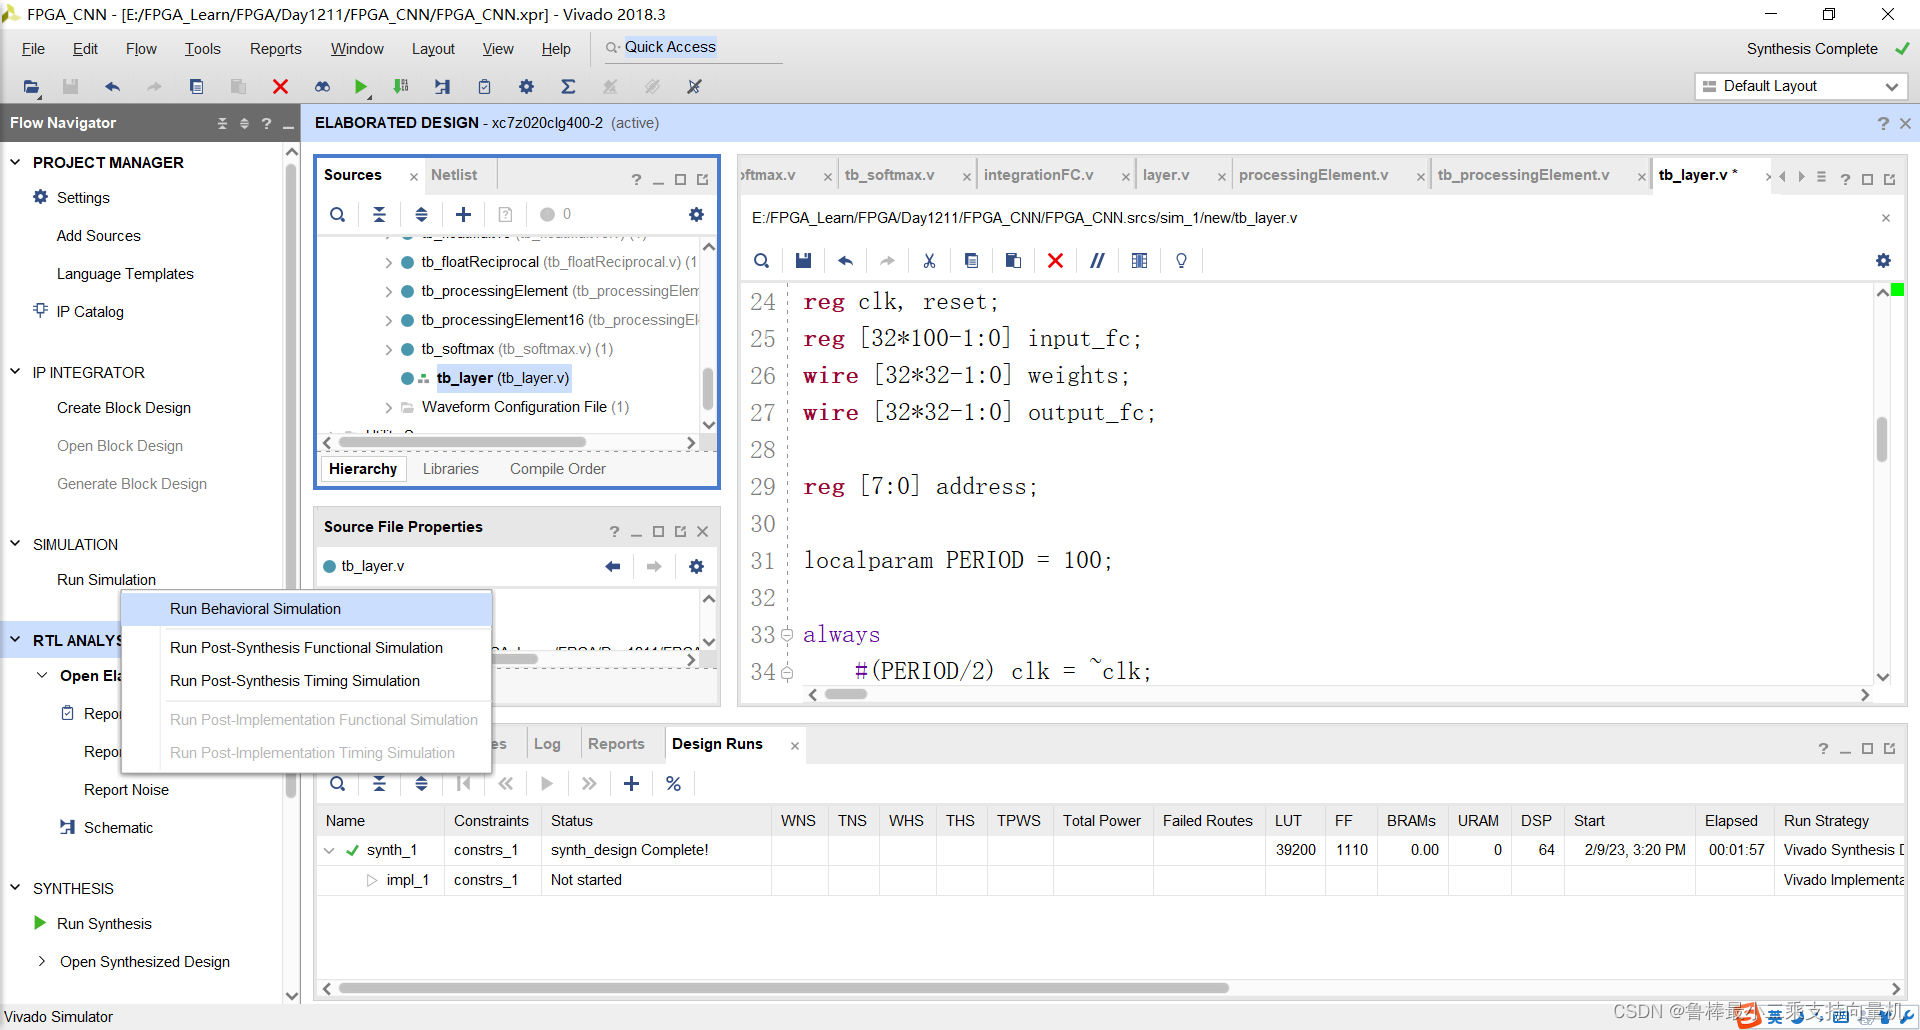Search in the Design Runs panel
Screen dimensions: 1920x1030
338,784
